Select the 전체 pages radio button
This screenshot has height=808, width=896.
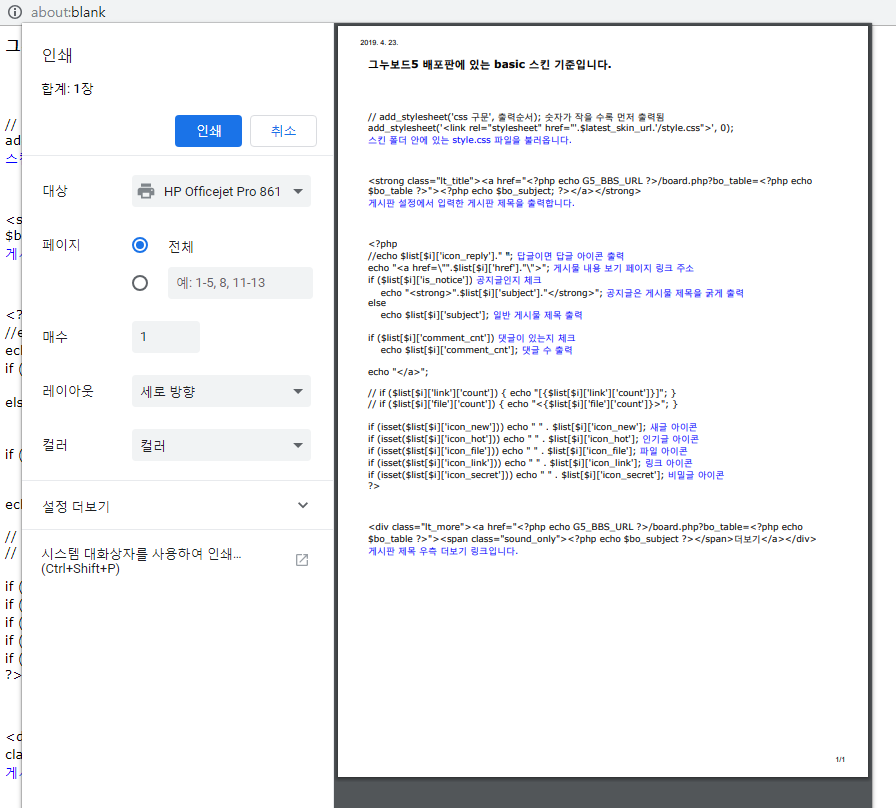tap(140, 246)
